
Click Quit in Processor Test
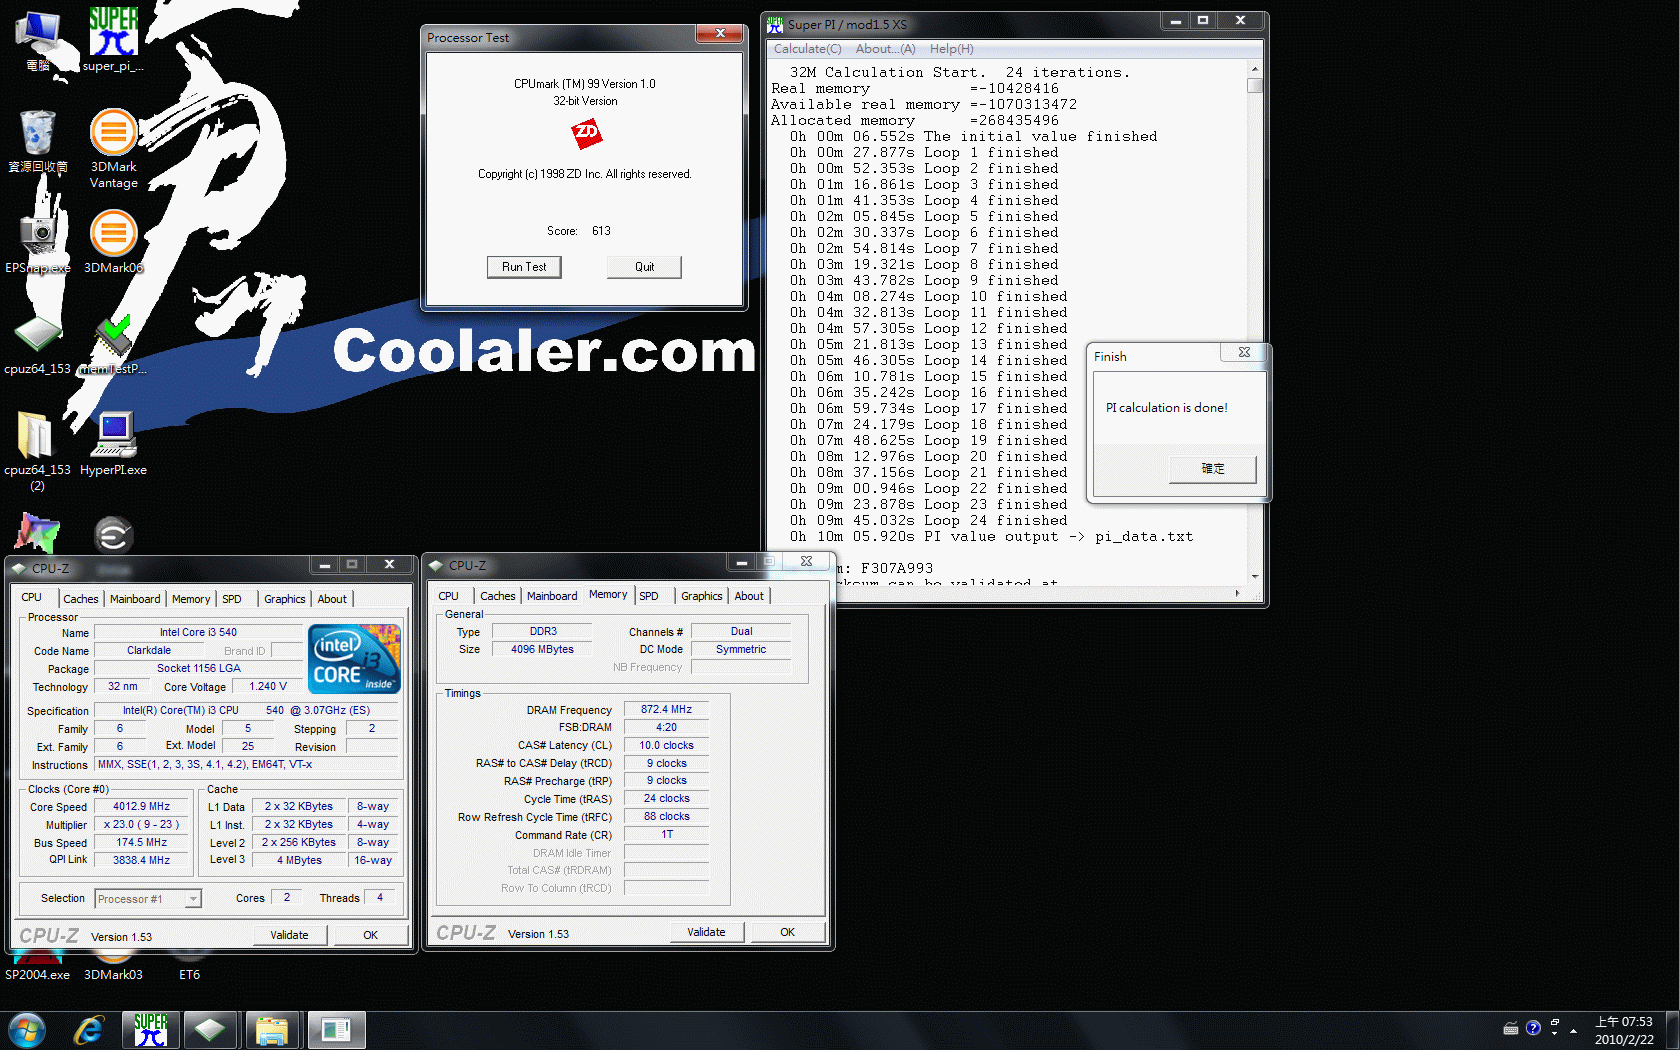(x=644, y=267)
